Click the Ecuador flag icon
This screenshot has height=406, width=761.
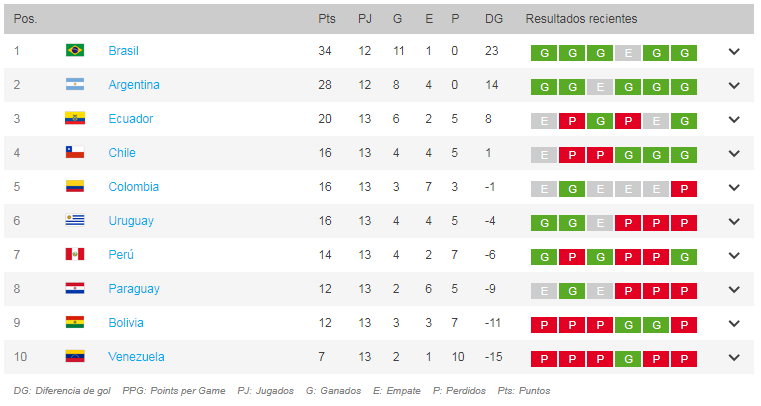pyautogui.click(x=74, y=119)
